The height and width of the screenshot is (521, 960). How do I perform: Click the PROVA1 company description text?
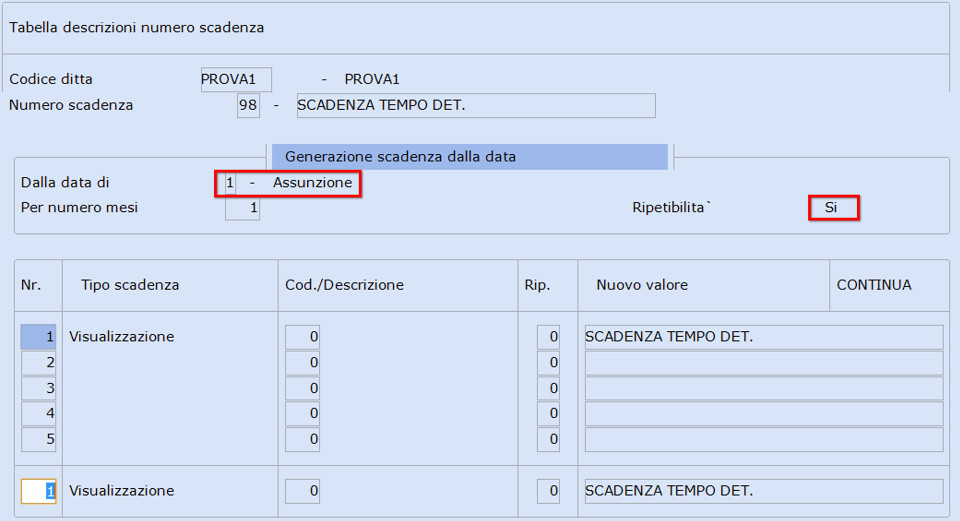[372, 80]
